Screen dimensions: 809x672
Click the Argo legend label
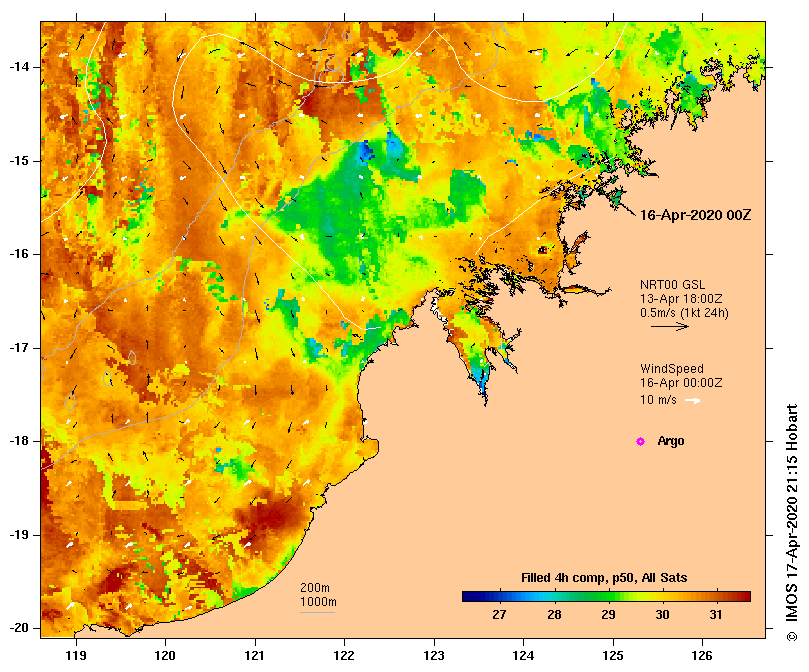pos(671,441)
